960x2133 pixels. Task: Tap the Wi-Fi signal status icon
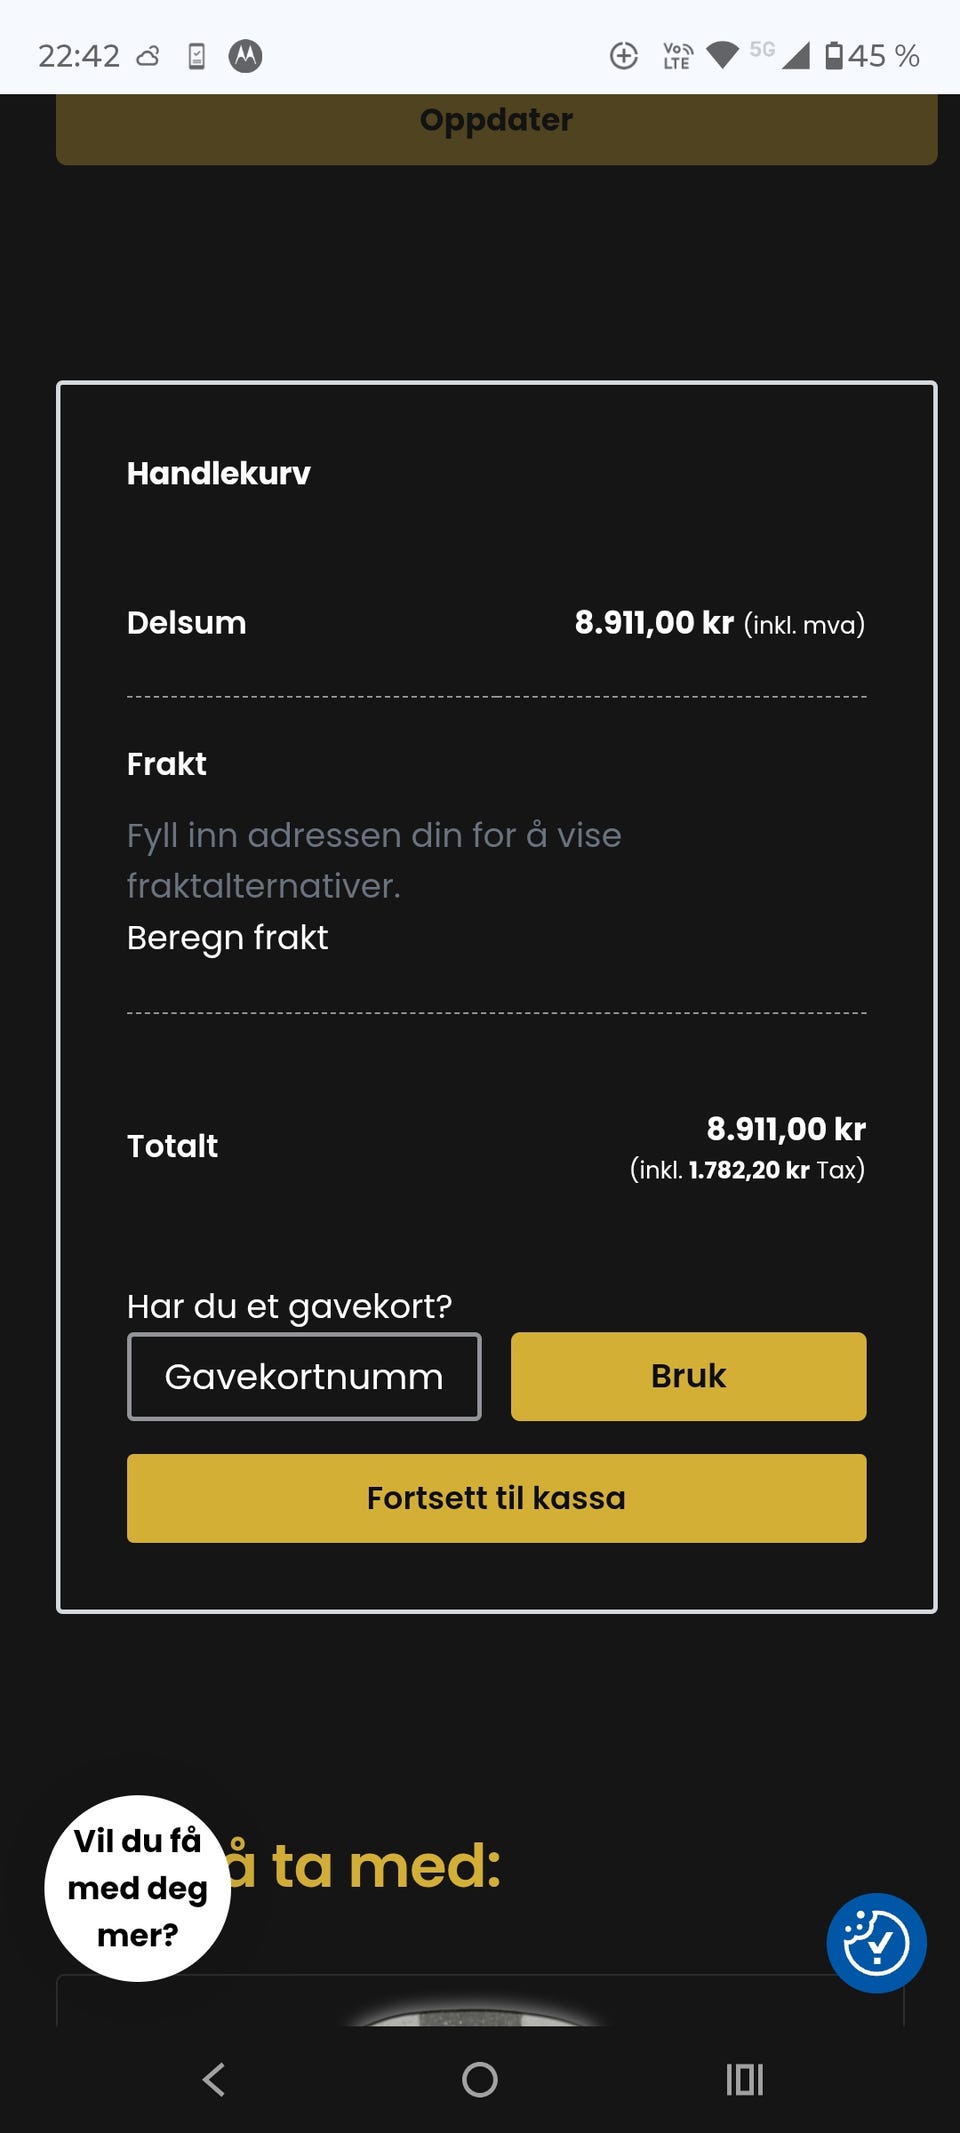coord(722,55)
